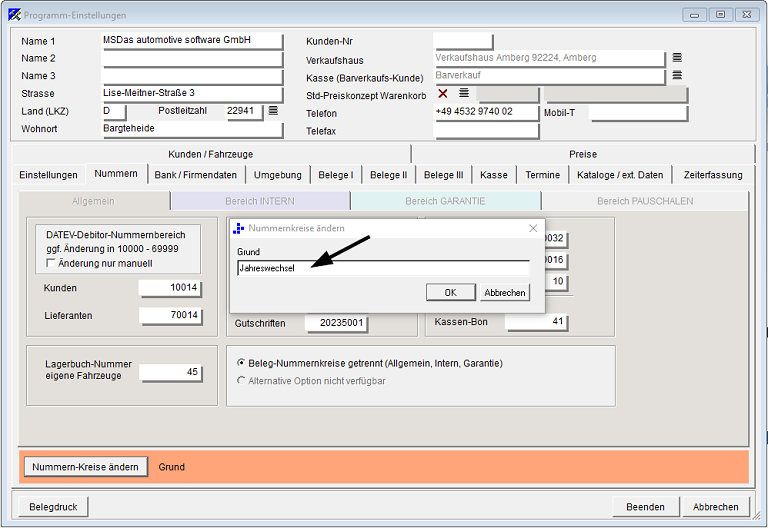Click the Gutschriften field 20235001
Image resolution: width=768 pixels, height=528 pixels.
pyautogui.click(x=336, y=323)
